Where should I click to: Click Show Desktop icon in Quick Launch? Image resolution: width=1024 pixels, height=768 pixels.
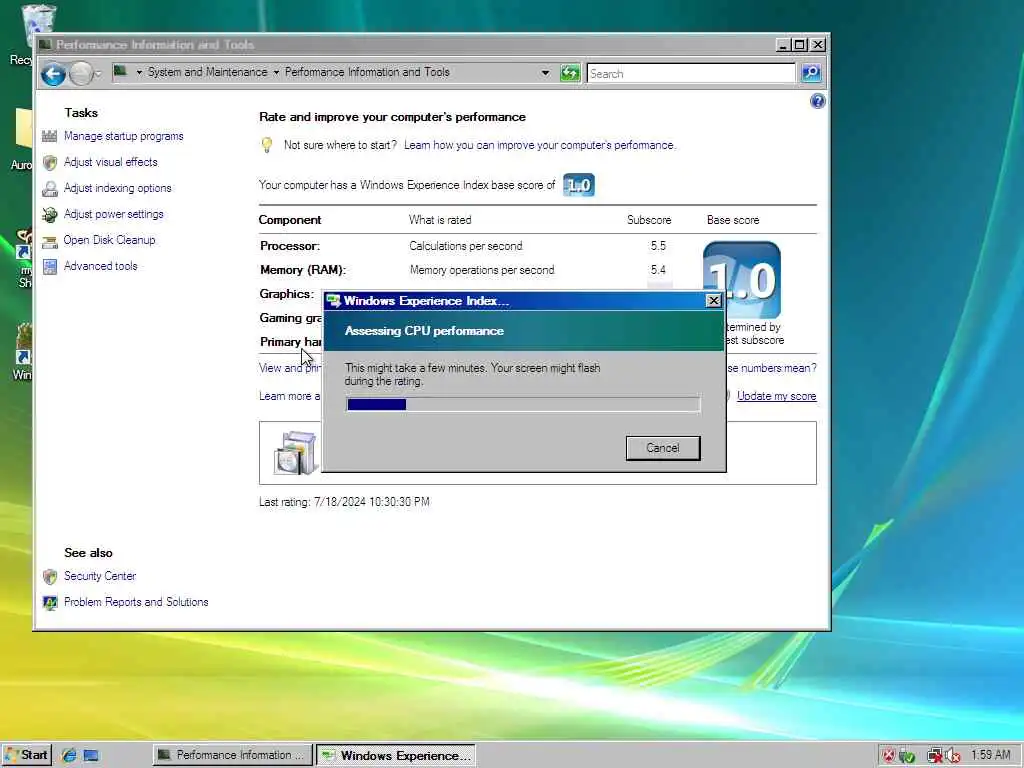coord(91,756)
